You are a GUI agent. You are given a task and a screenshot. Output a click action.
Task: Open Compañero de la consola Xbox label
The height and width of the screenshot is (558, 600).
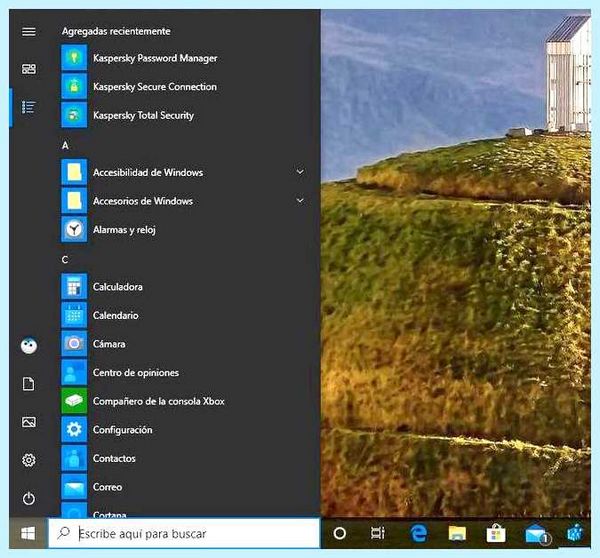coord(159,401)
